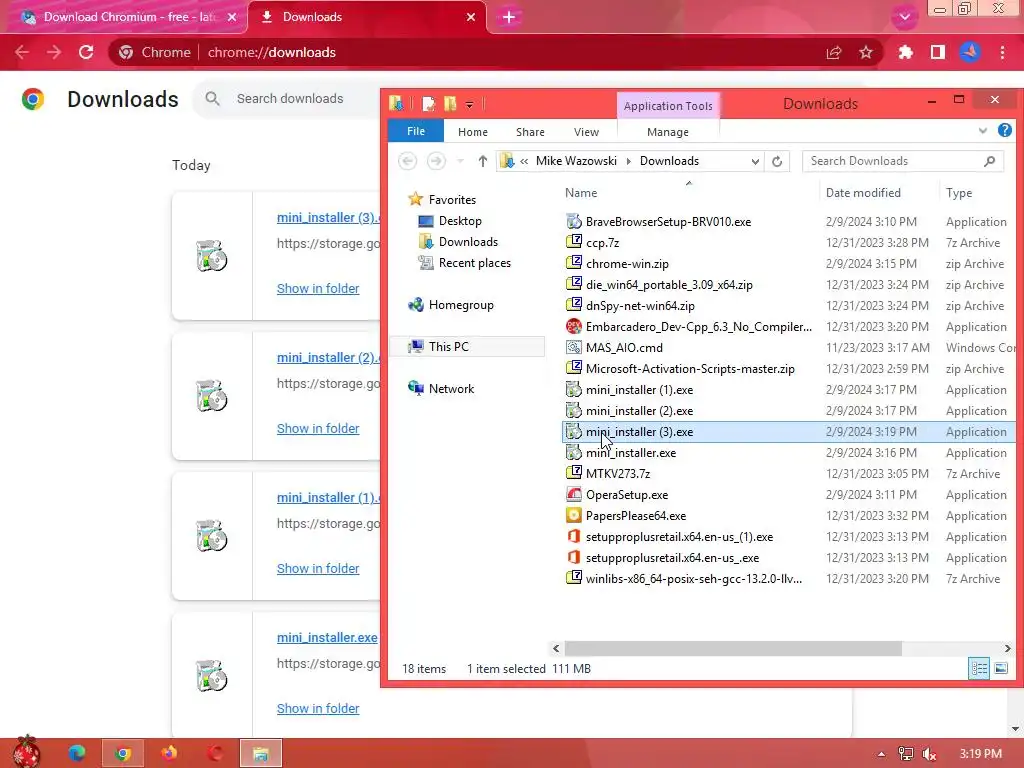The image size is (1024, 768).
Task: Open mini_installer (2) link in Chrome downloads
Action: point(328,357)
